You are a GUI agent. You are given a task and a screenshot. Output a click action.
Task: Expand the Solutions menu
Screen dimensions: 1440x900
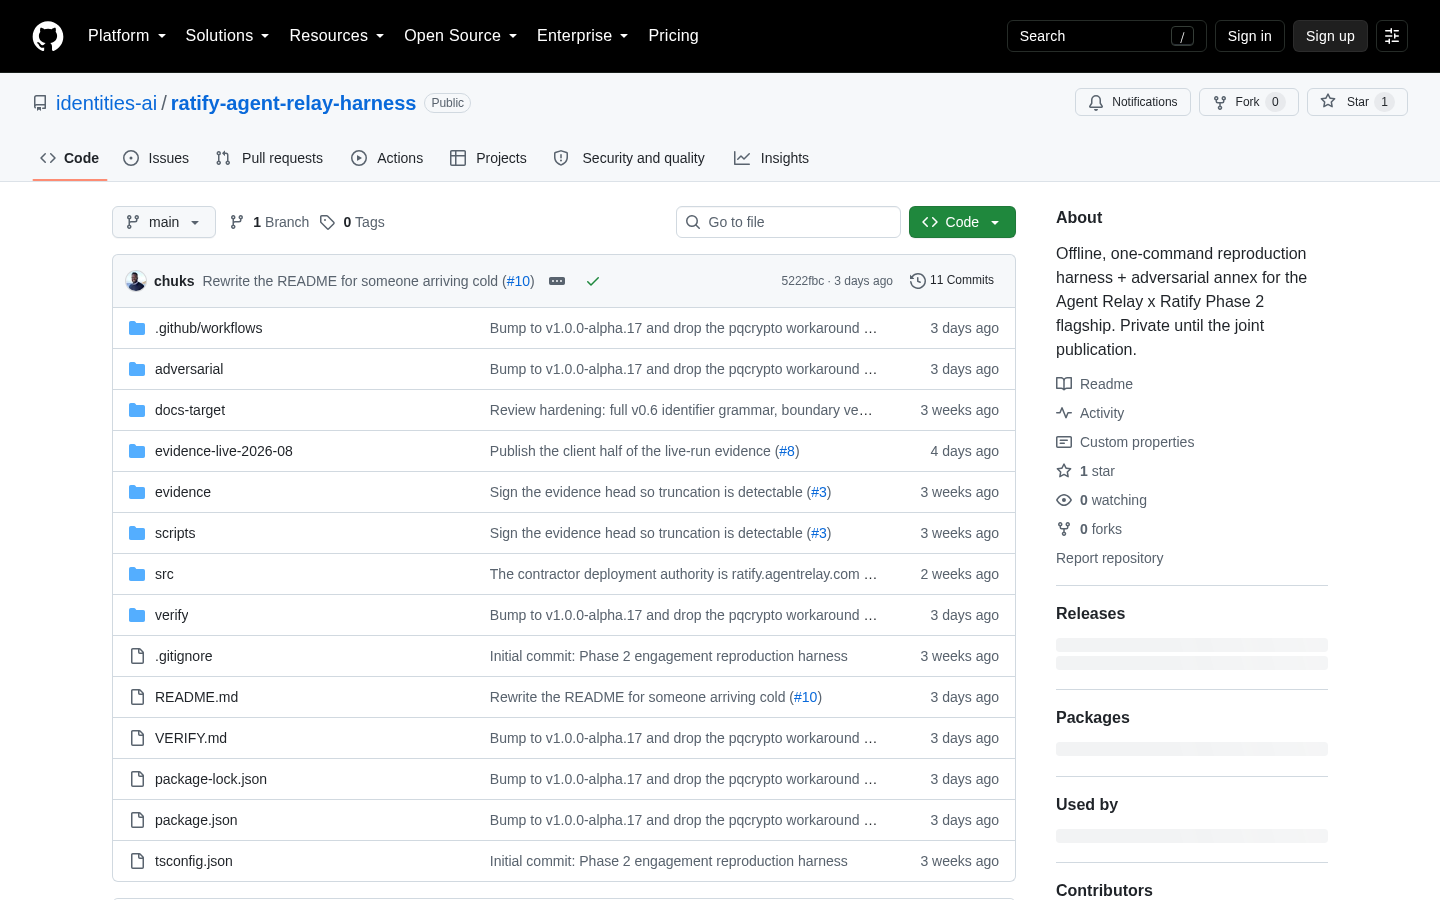227,36
